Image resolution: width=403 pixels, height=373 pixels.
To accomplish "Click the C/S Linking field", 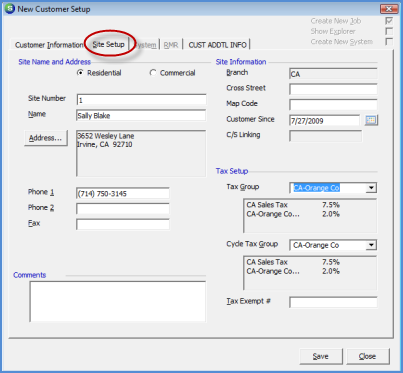I will tap(325, 136).
